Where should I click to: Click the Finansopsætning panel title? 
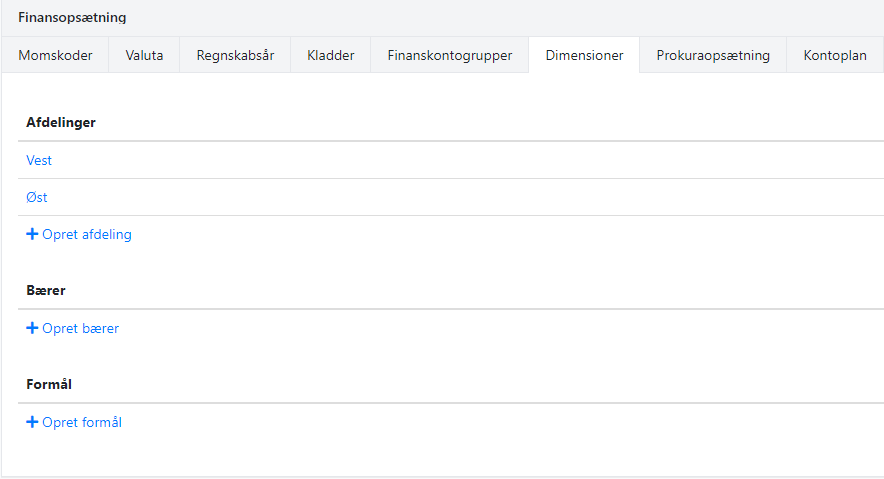72,18
